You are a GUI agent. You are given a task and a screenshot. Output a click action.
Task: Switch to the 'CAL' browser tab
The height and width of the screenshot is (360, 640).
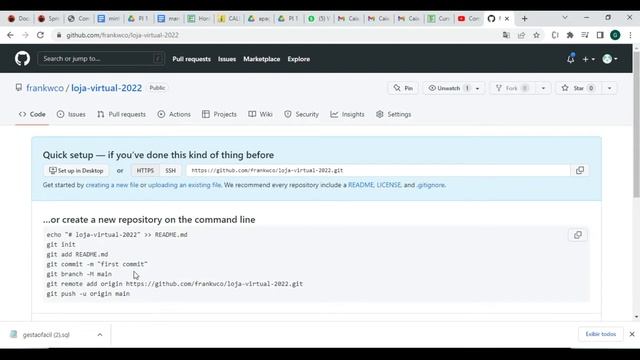coord(229,19)
